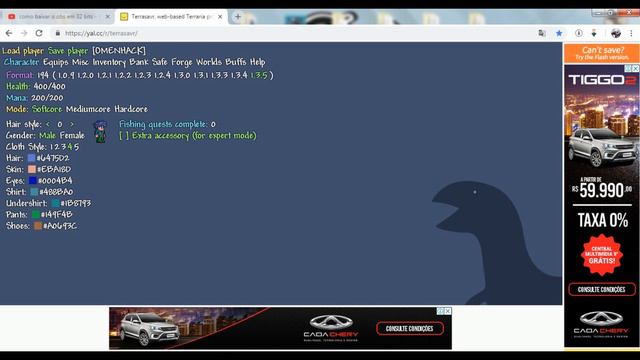Select cloth style 4
Image resolution: width=640 pixels, height=360 pixels.
[70, 147]
